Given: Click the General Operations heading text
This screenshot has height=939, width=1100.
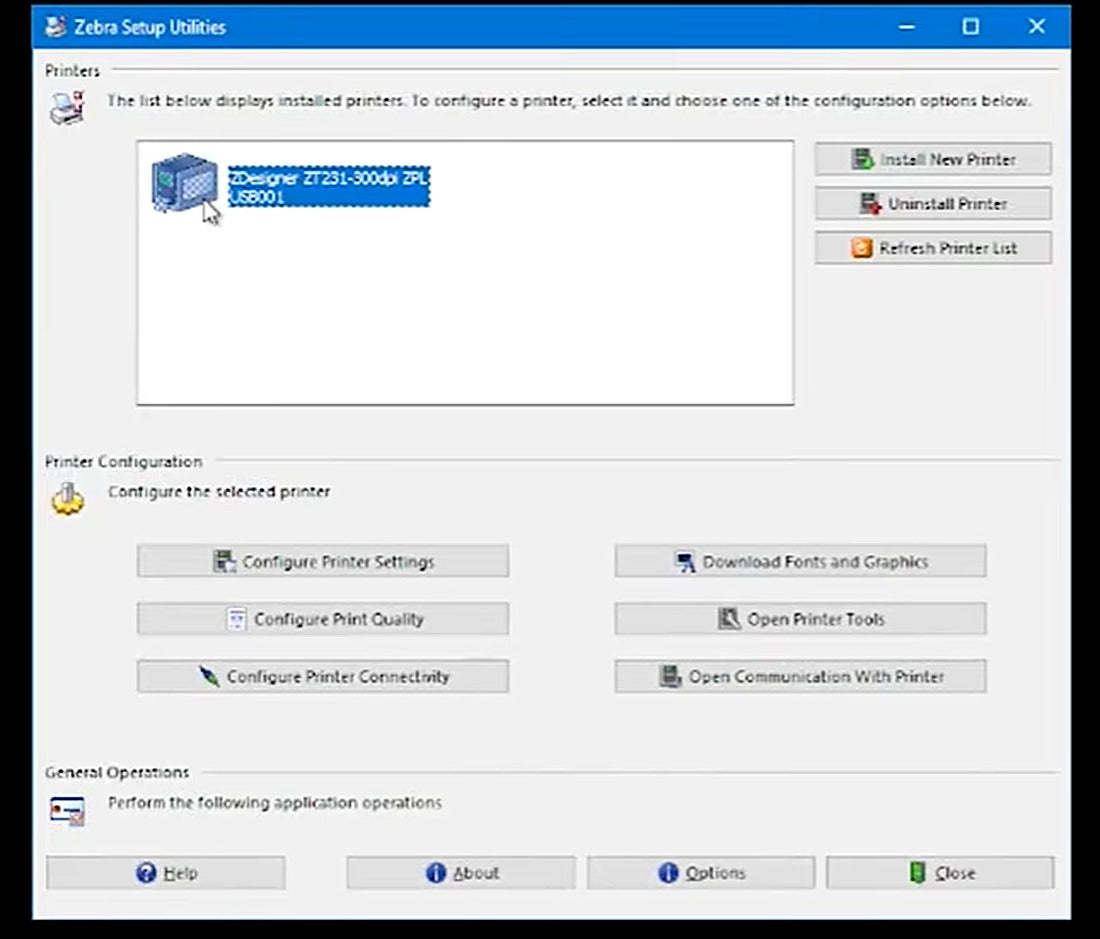Looking at the screenshot, I should [x=117, y=772].
